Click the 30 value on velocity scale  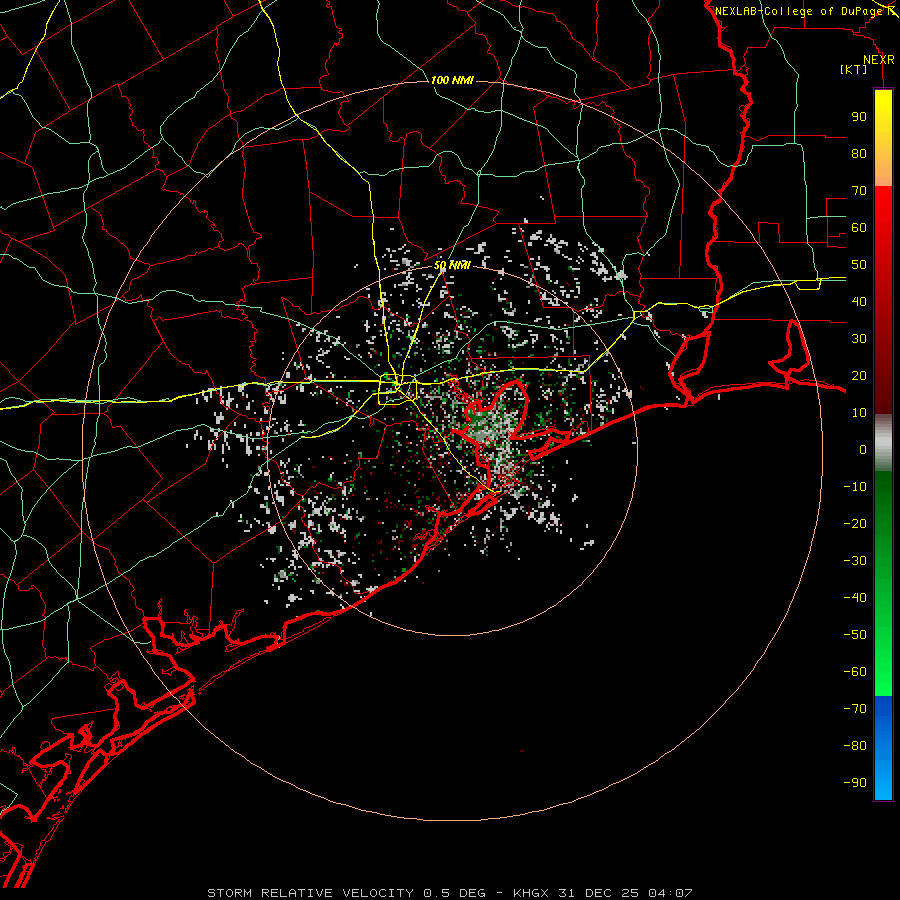coord(859,339)
